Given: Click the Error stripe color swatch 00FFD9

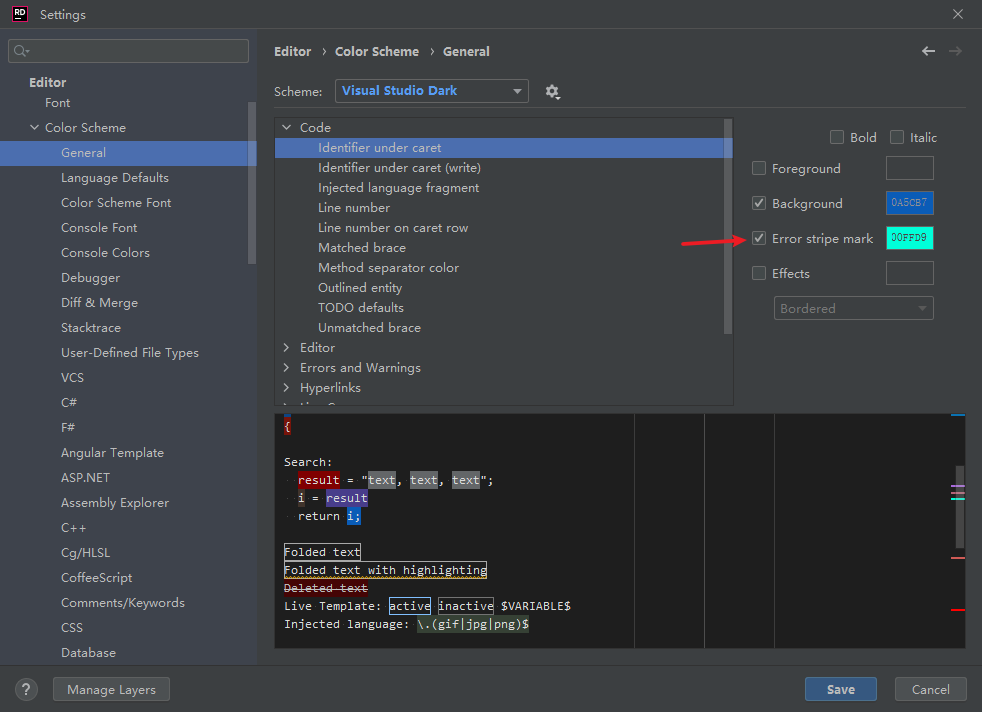Looking at the screenshot, I should point(909,238).
